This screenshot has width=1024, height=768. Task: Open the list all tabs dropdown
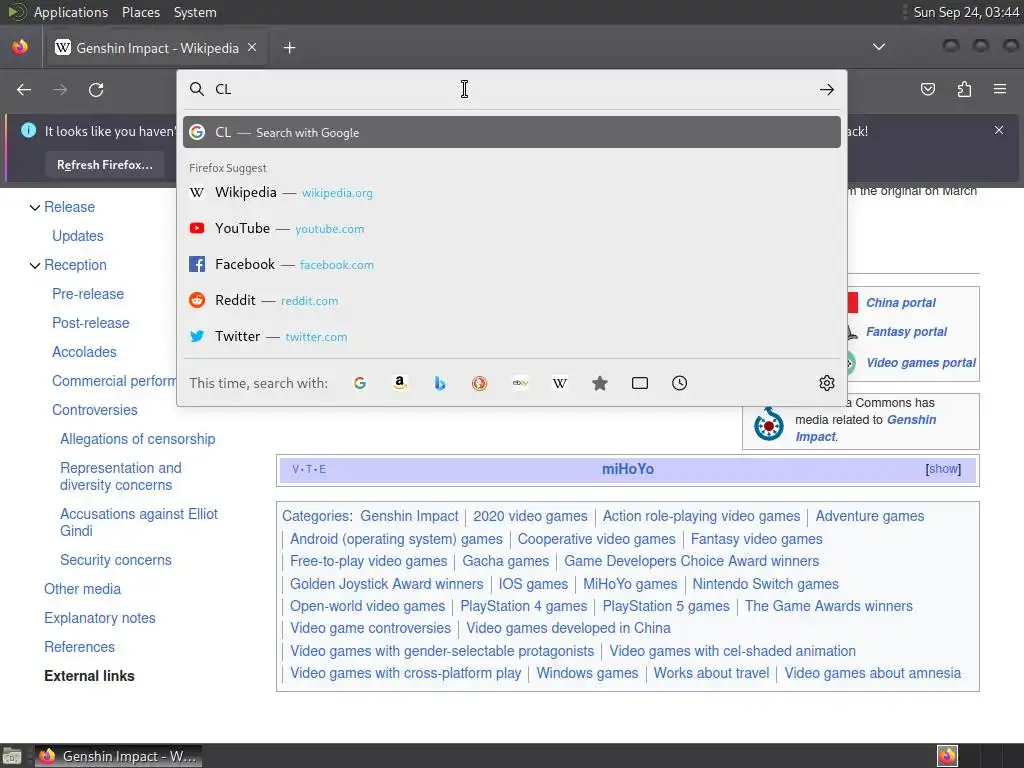pos(879,47)
